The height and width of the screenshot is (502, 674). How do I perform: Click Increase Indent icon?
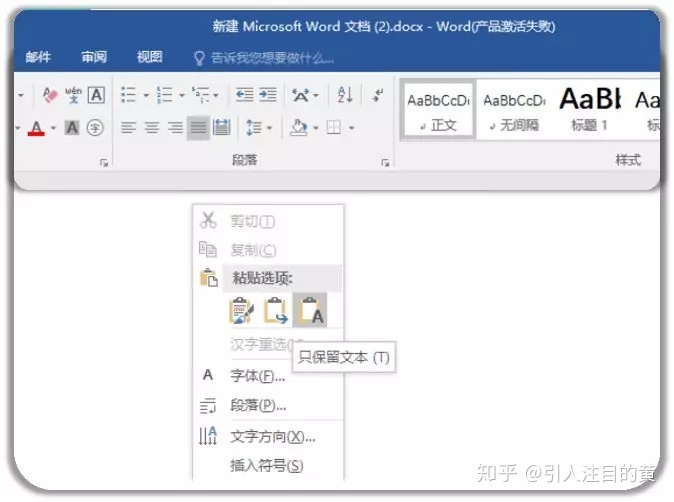click(x=268, y=95)
